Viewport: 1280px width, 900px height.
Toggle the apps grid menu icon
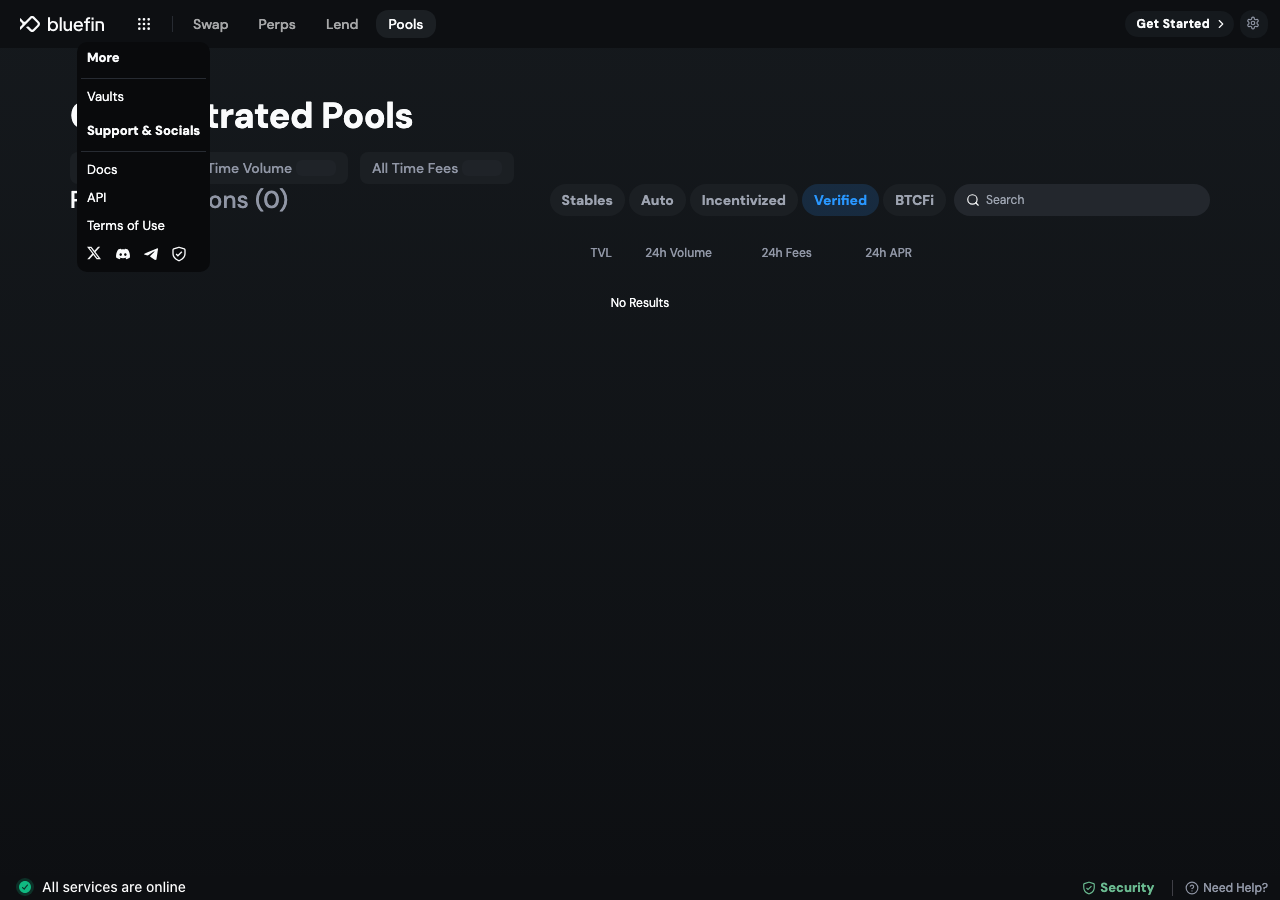click(x=144, y=24)
